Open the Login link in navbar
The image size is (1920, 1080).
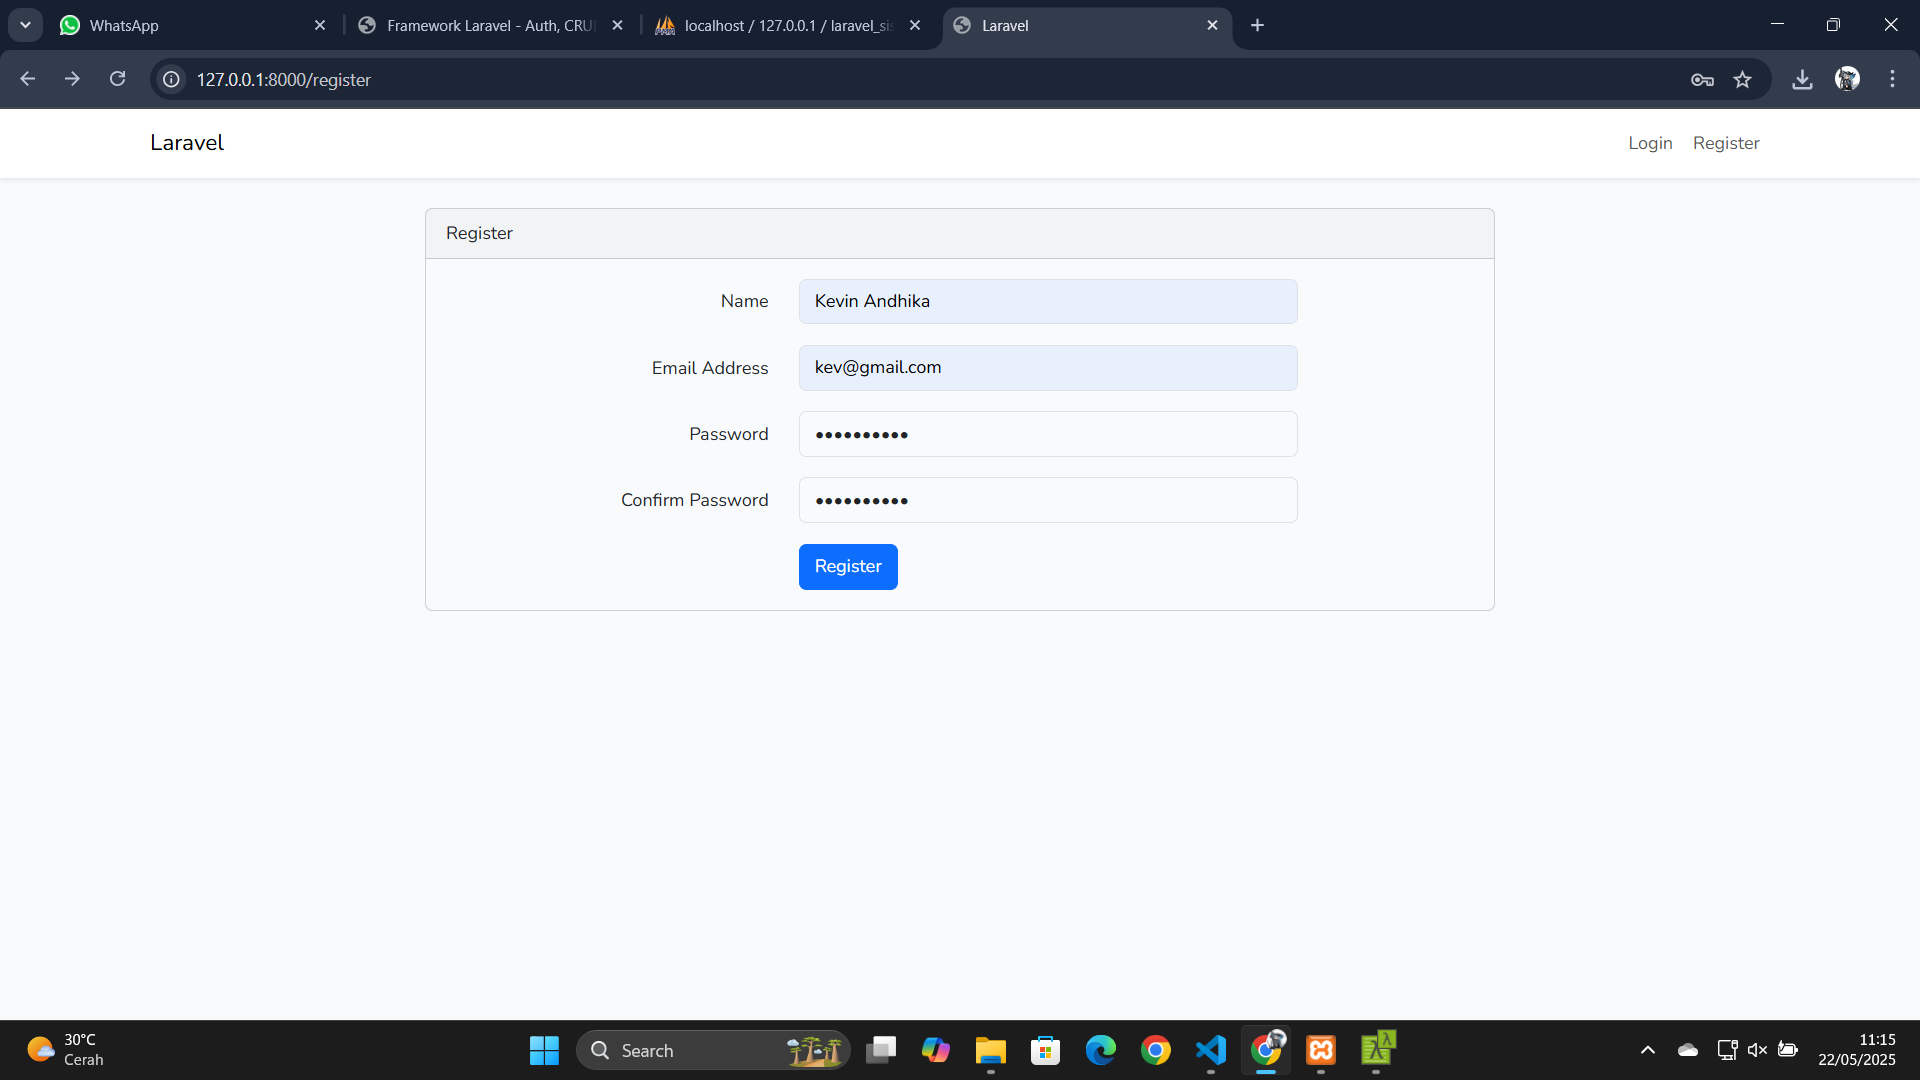click(x=1649, y=143)
